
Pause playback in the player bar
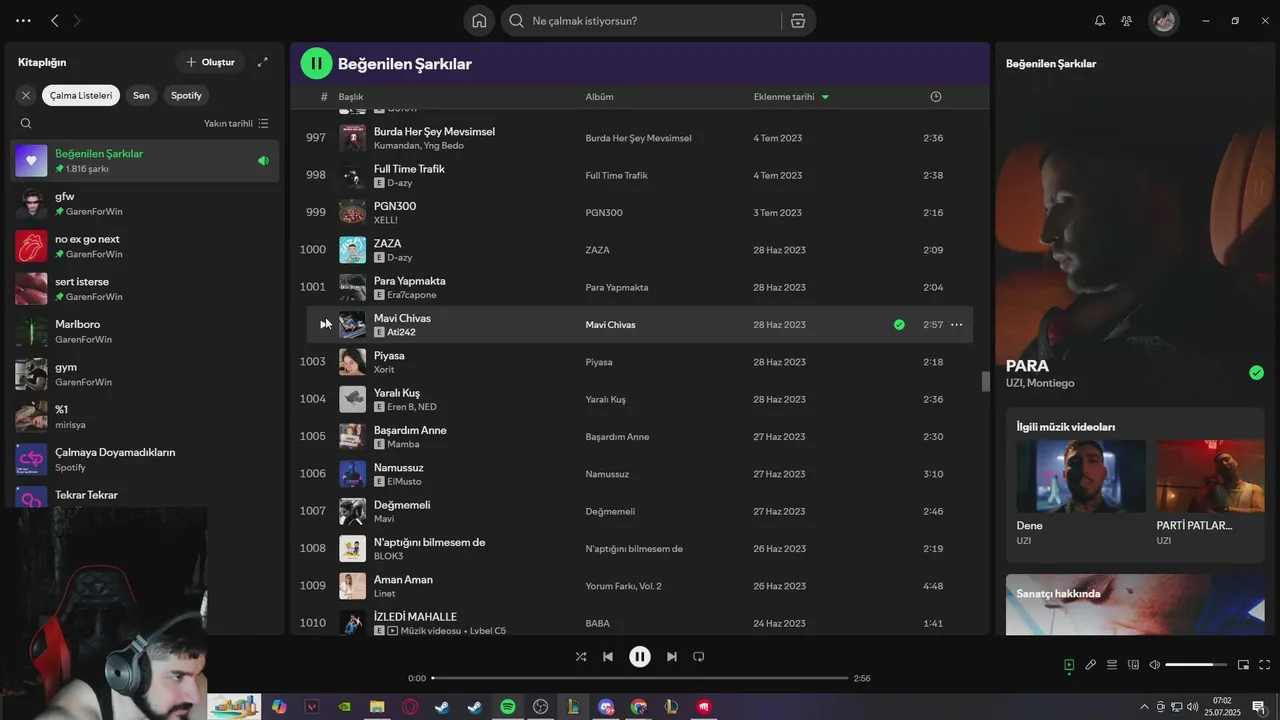point(639,657)
